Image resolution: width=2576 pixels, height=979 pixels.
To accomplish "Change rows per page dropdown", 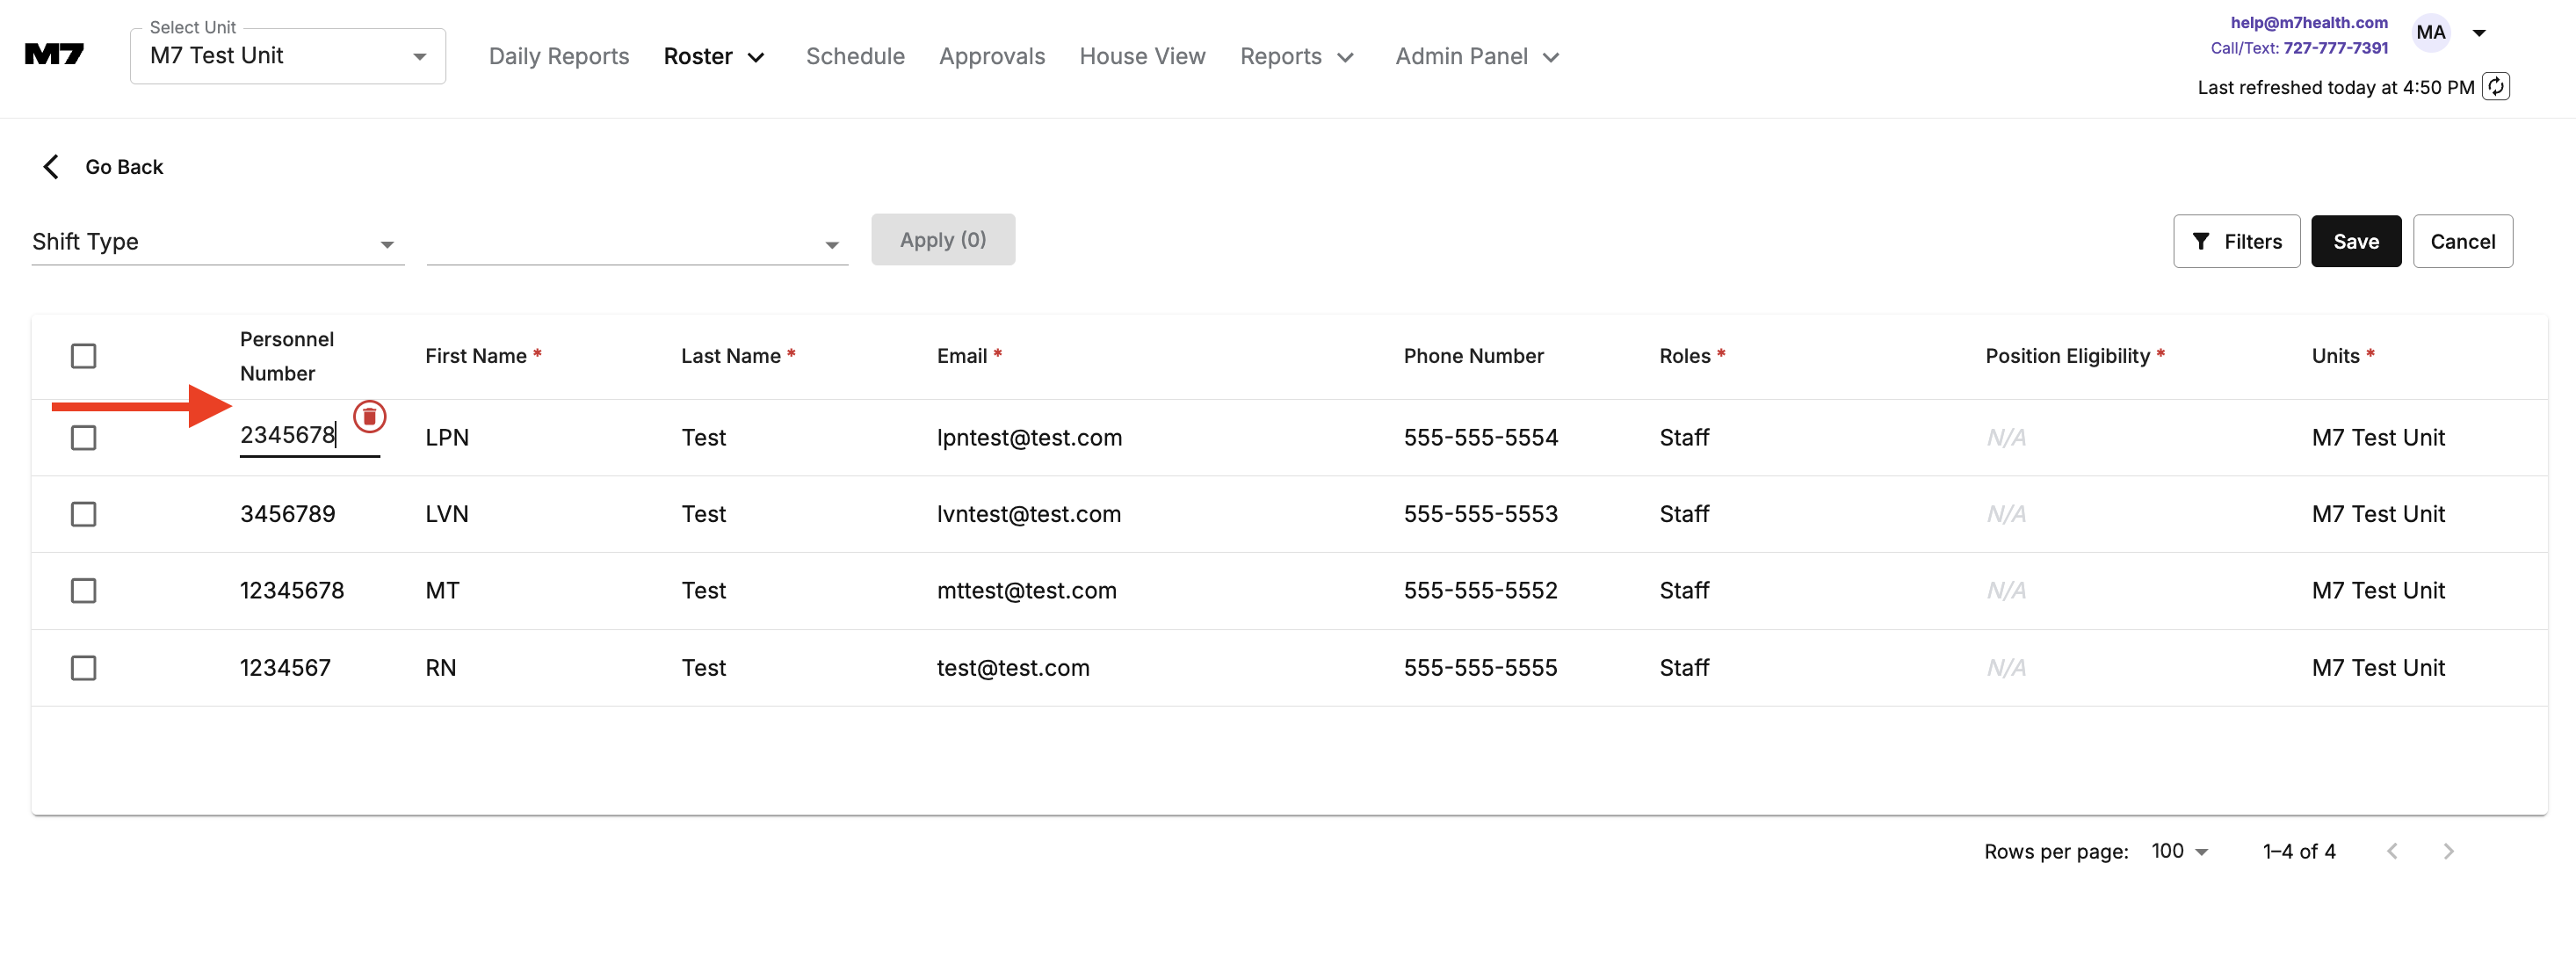I will (x=2180, y=851).
